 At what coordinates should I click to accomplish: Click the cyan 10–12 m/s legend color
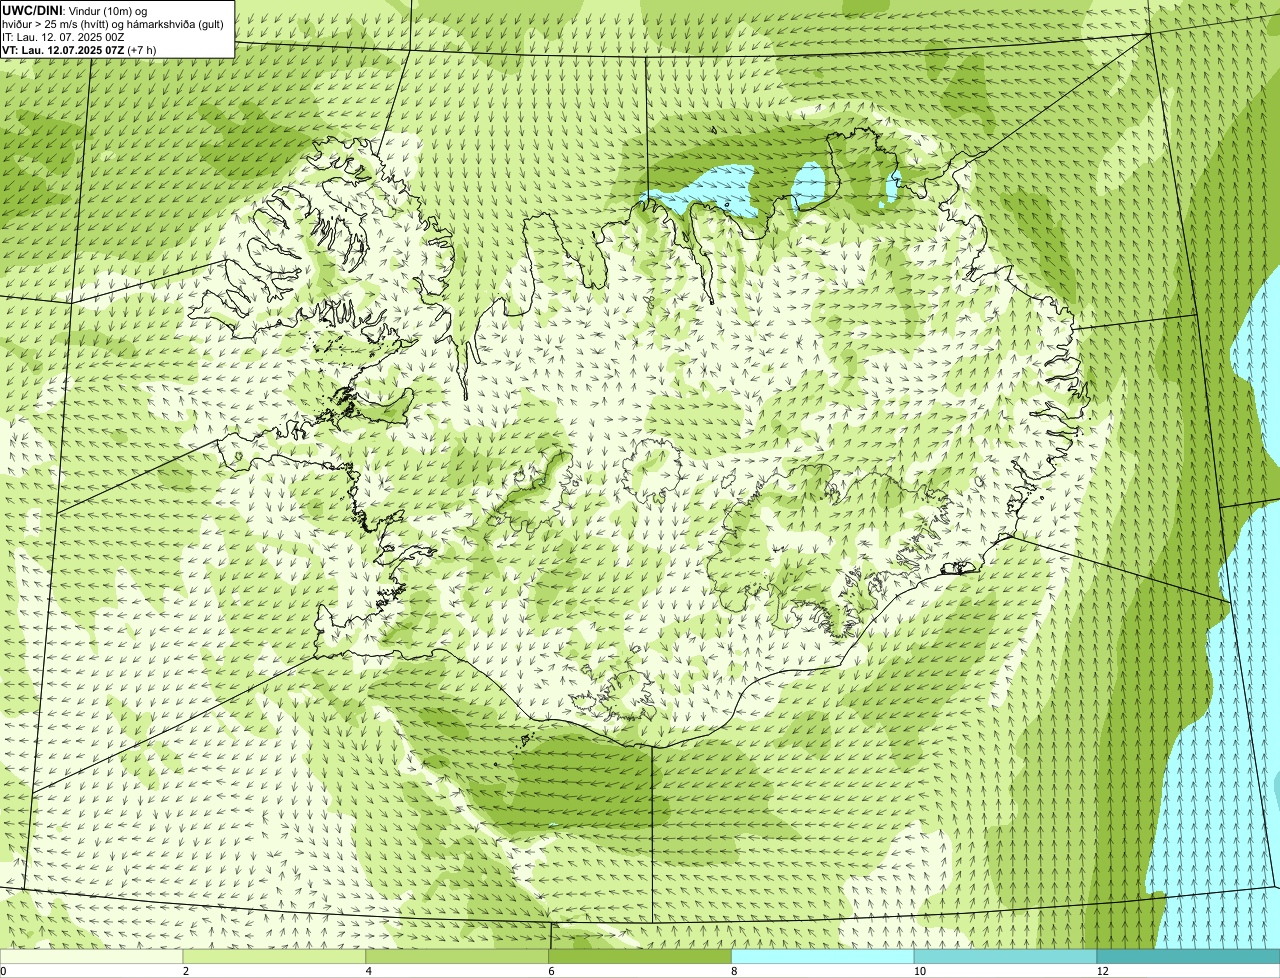point(1005,957)
